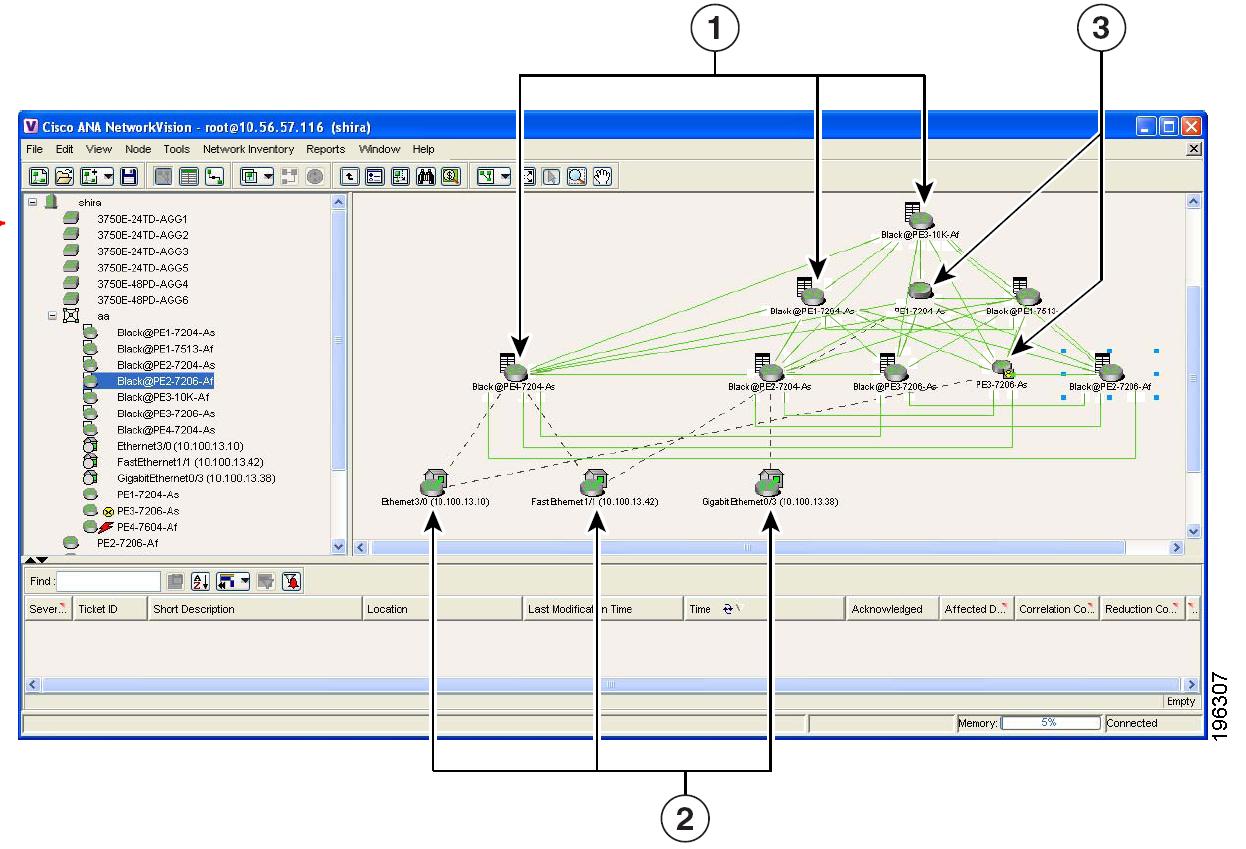
Task: Select FastEthernet1/1 (10.100.13.42) in the tree
Action: [190, 462]
